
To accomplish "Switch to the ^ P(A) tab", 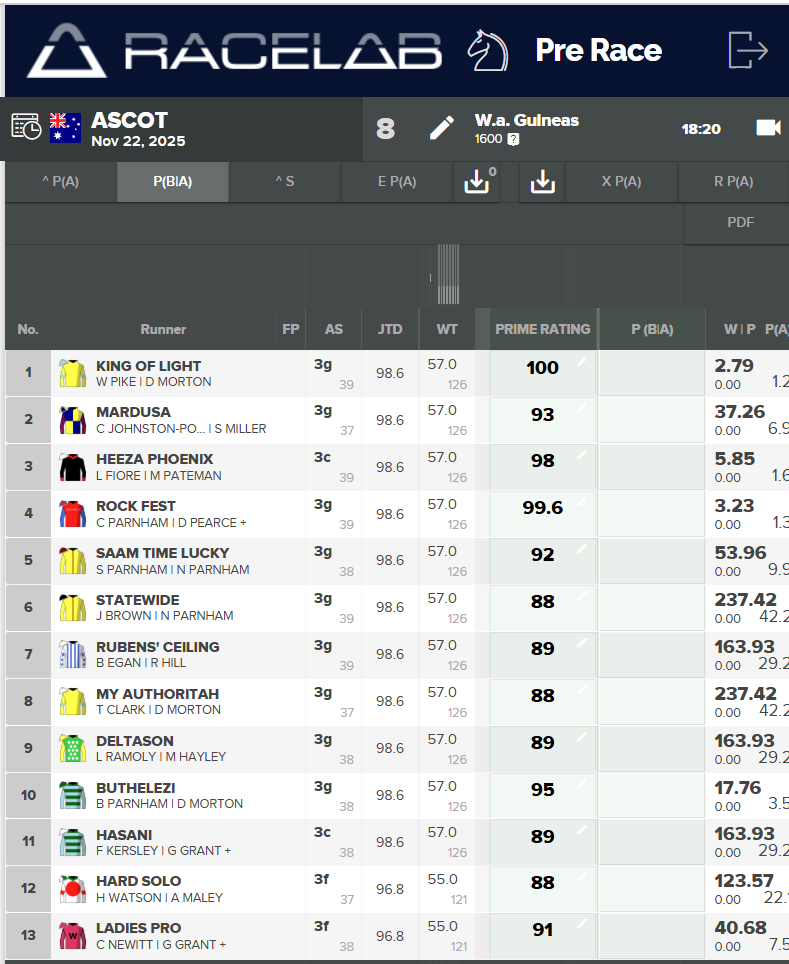I will [x=60, y=182].
